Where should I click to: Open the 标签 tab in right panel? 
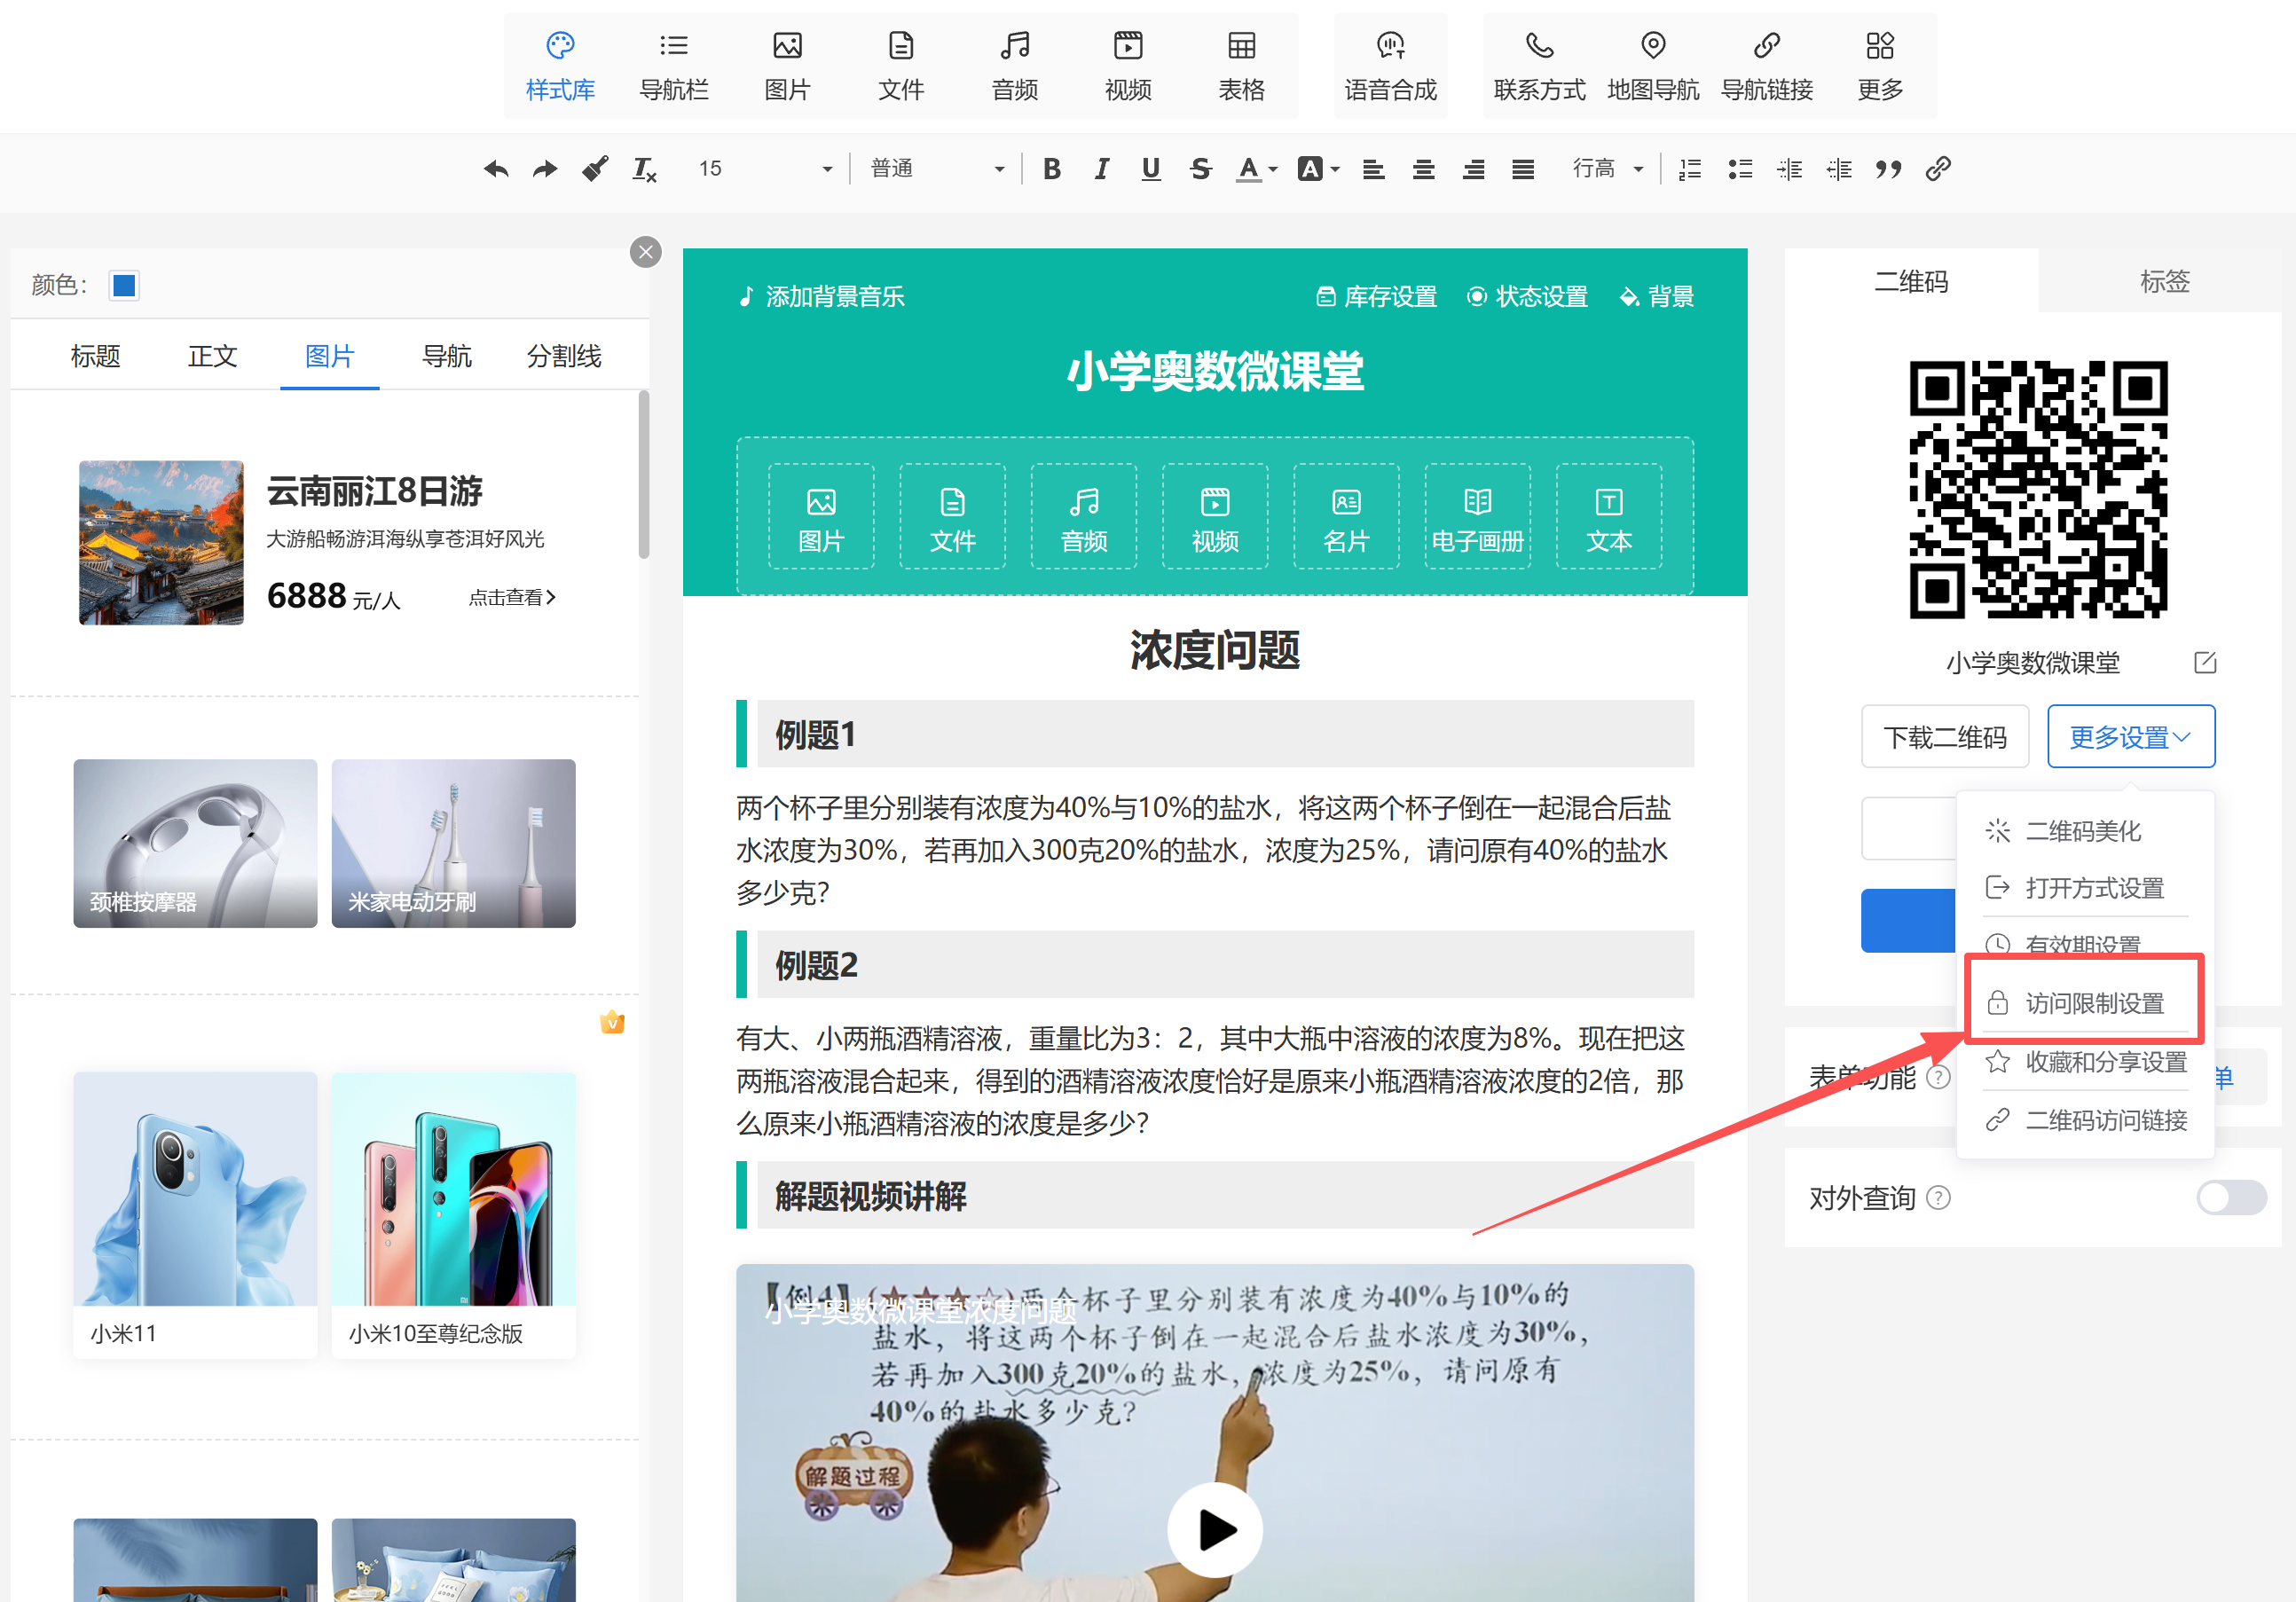tap(2165, 281)
